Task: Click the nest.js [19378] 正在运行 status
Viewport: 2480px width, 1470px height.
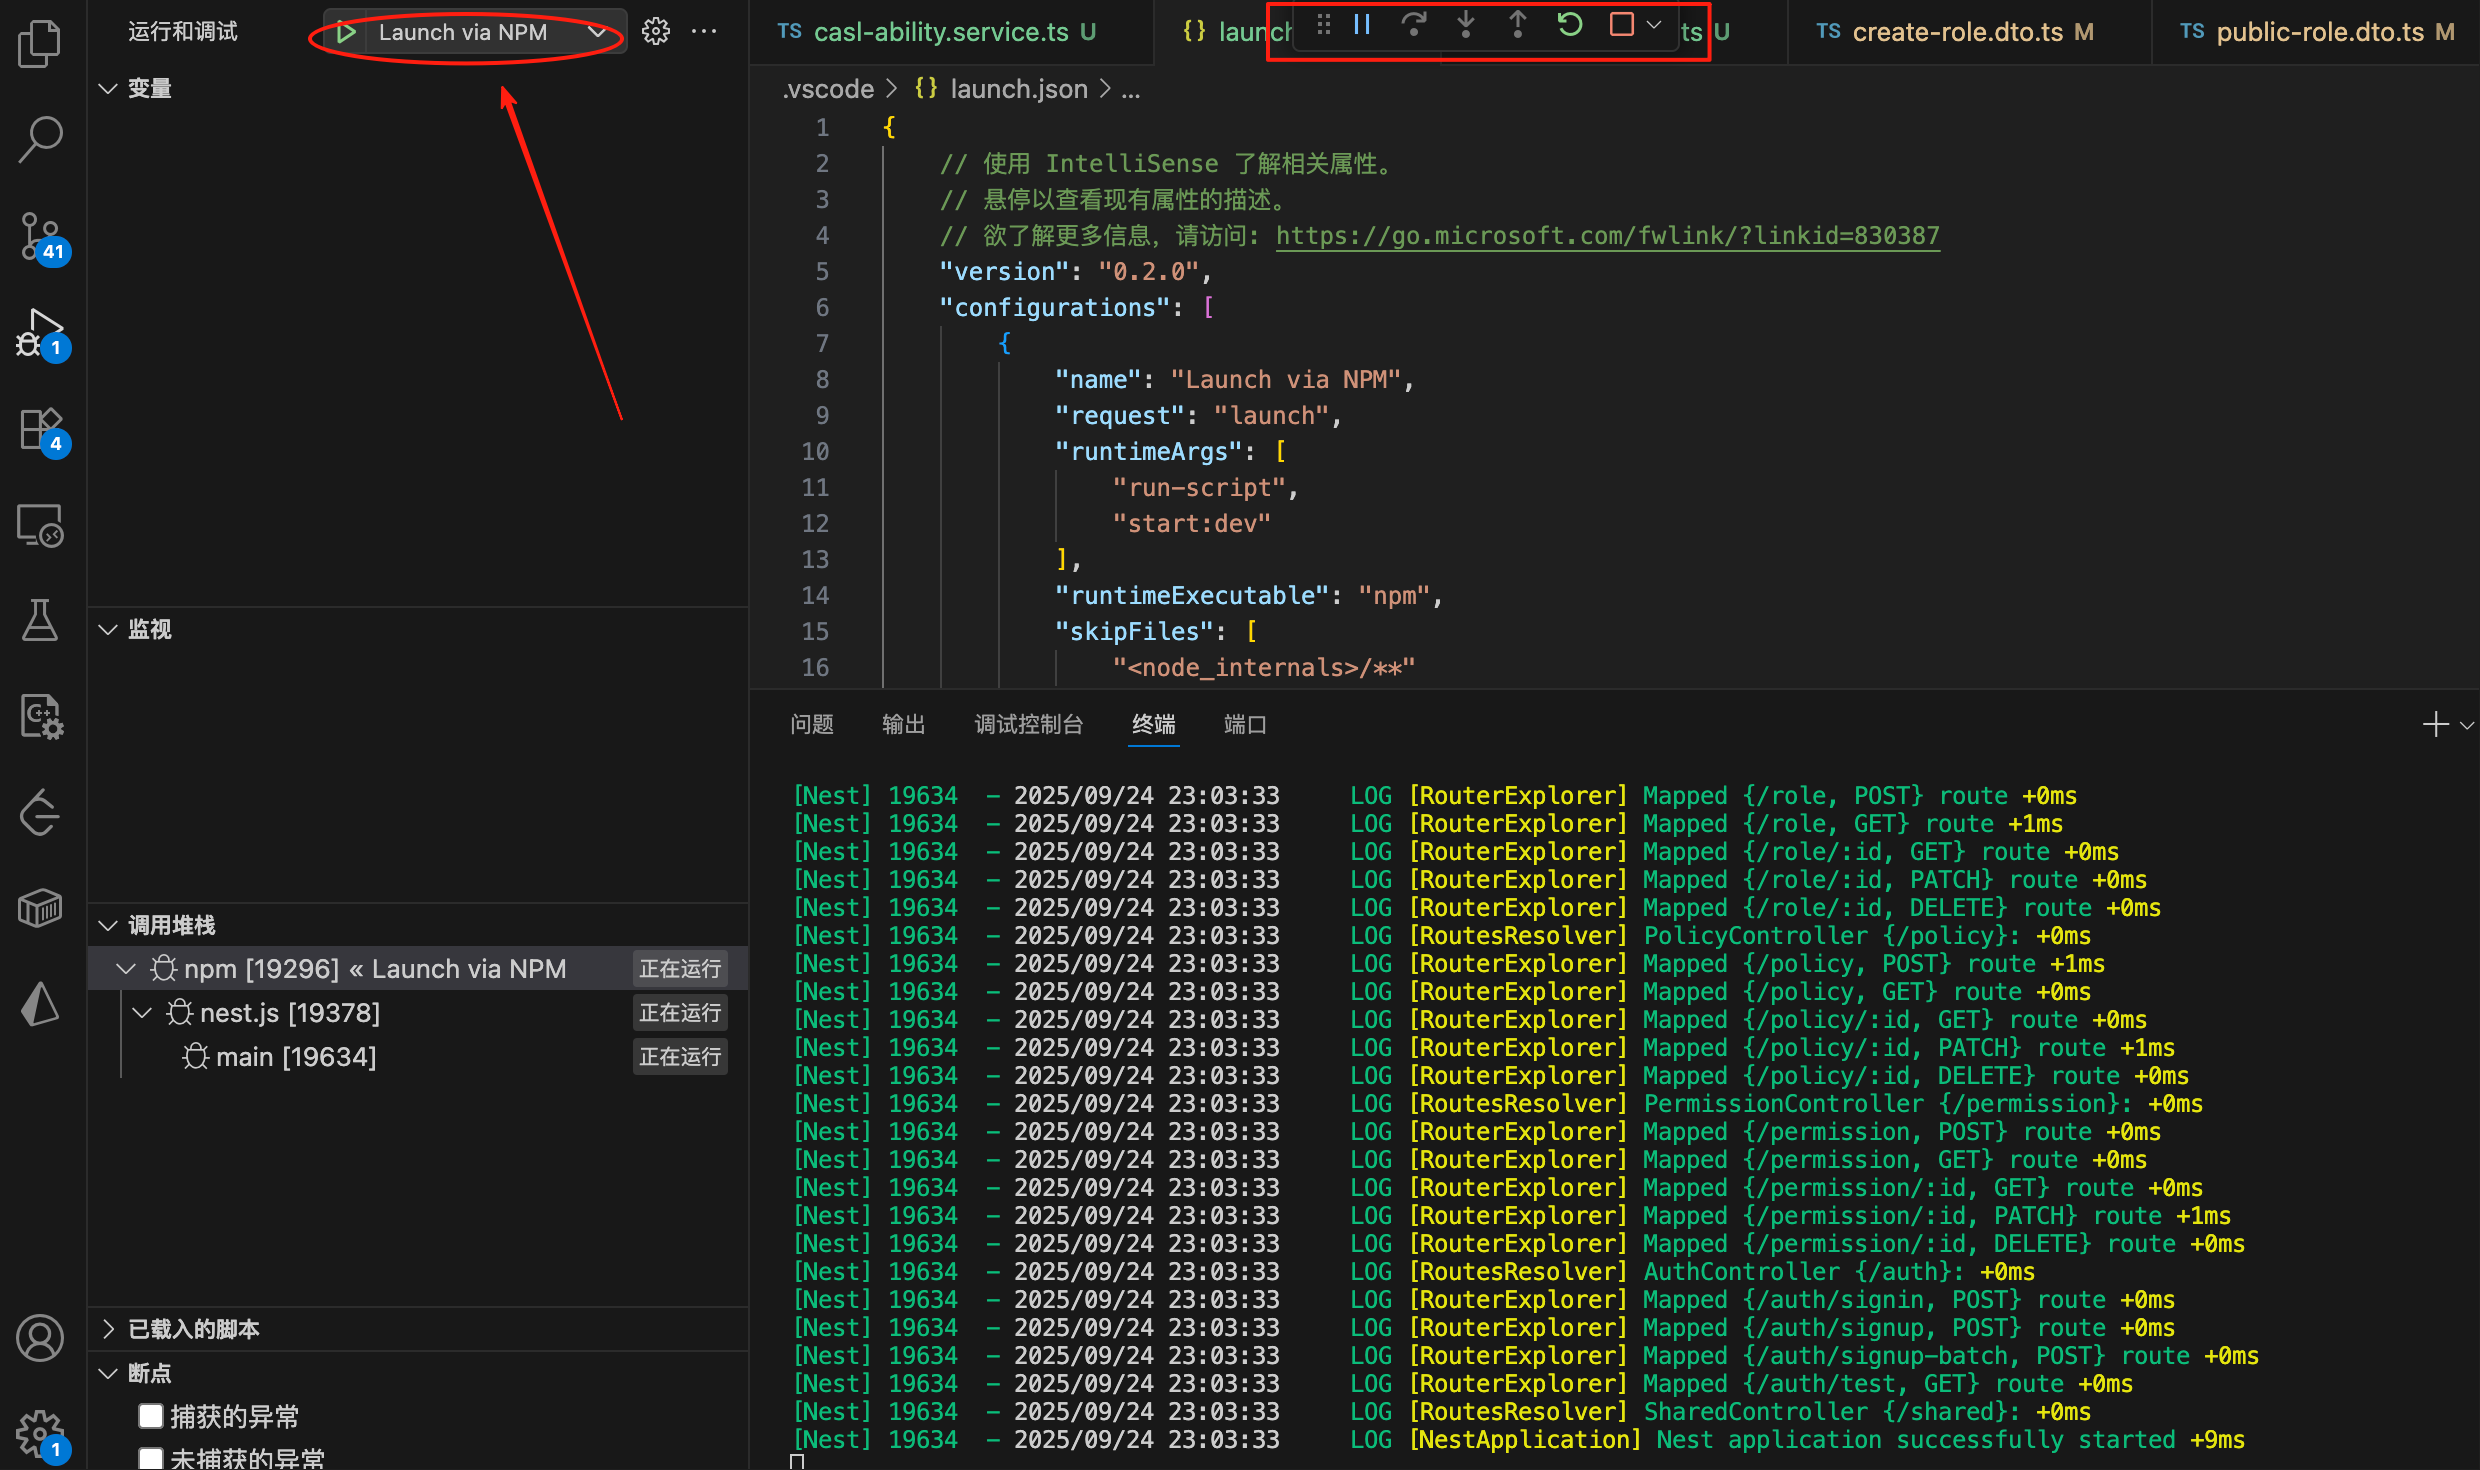Action: coord(680,1013)
